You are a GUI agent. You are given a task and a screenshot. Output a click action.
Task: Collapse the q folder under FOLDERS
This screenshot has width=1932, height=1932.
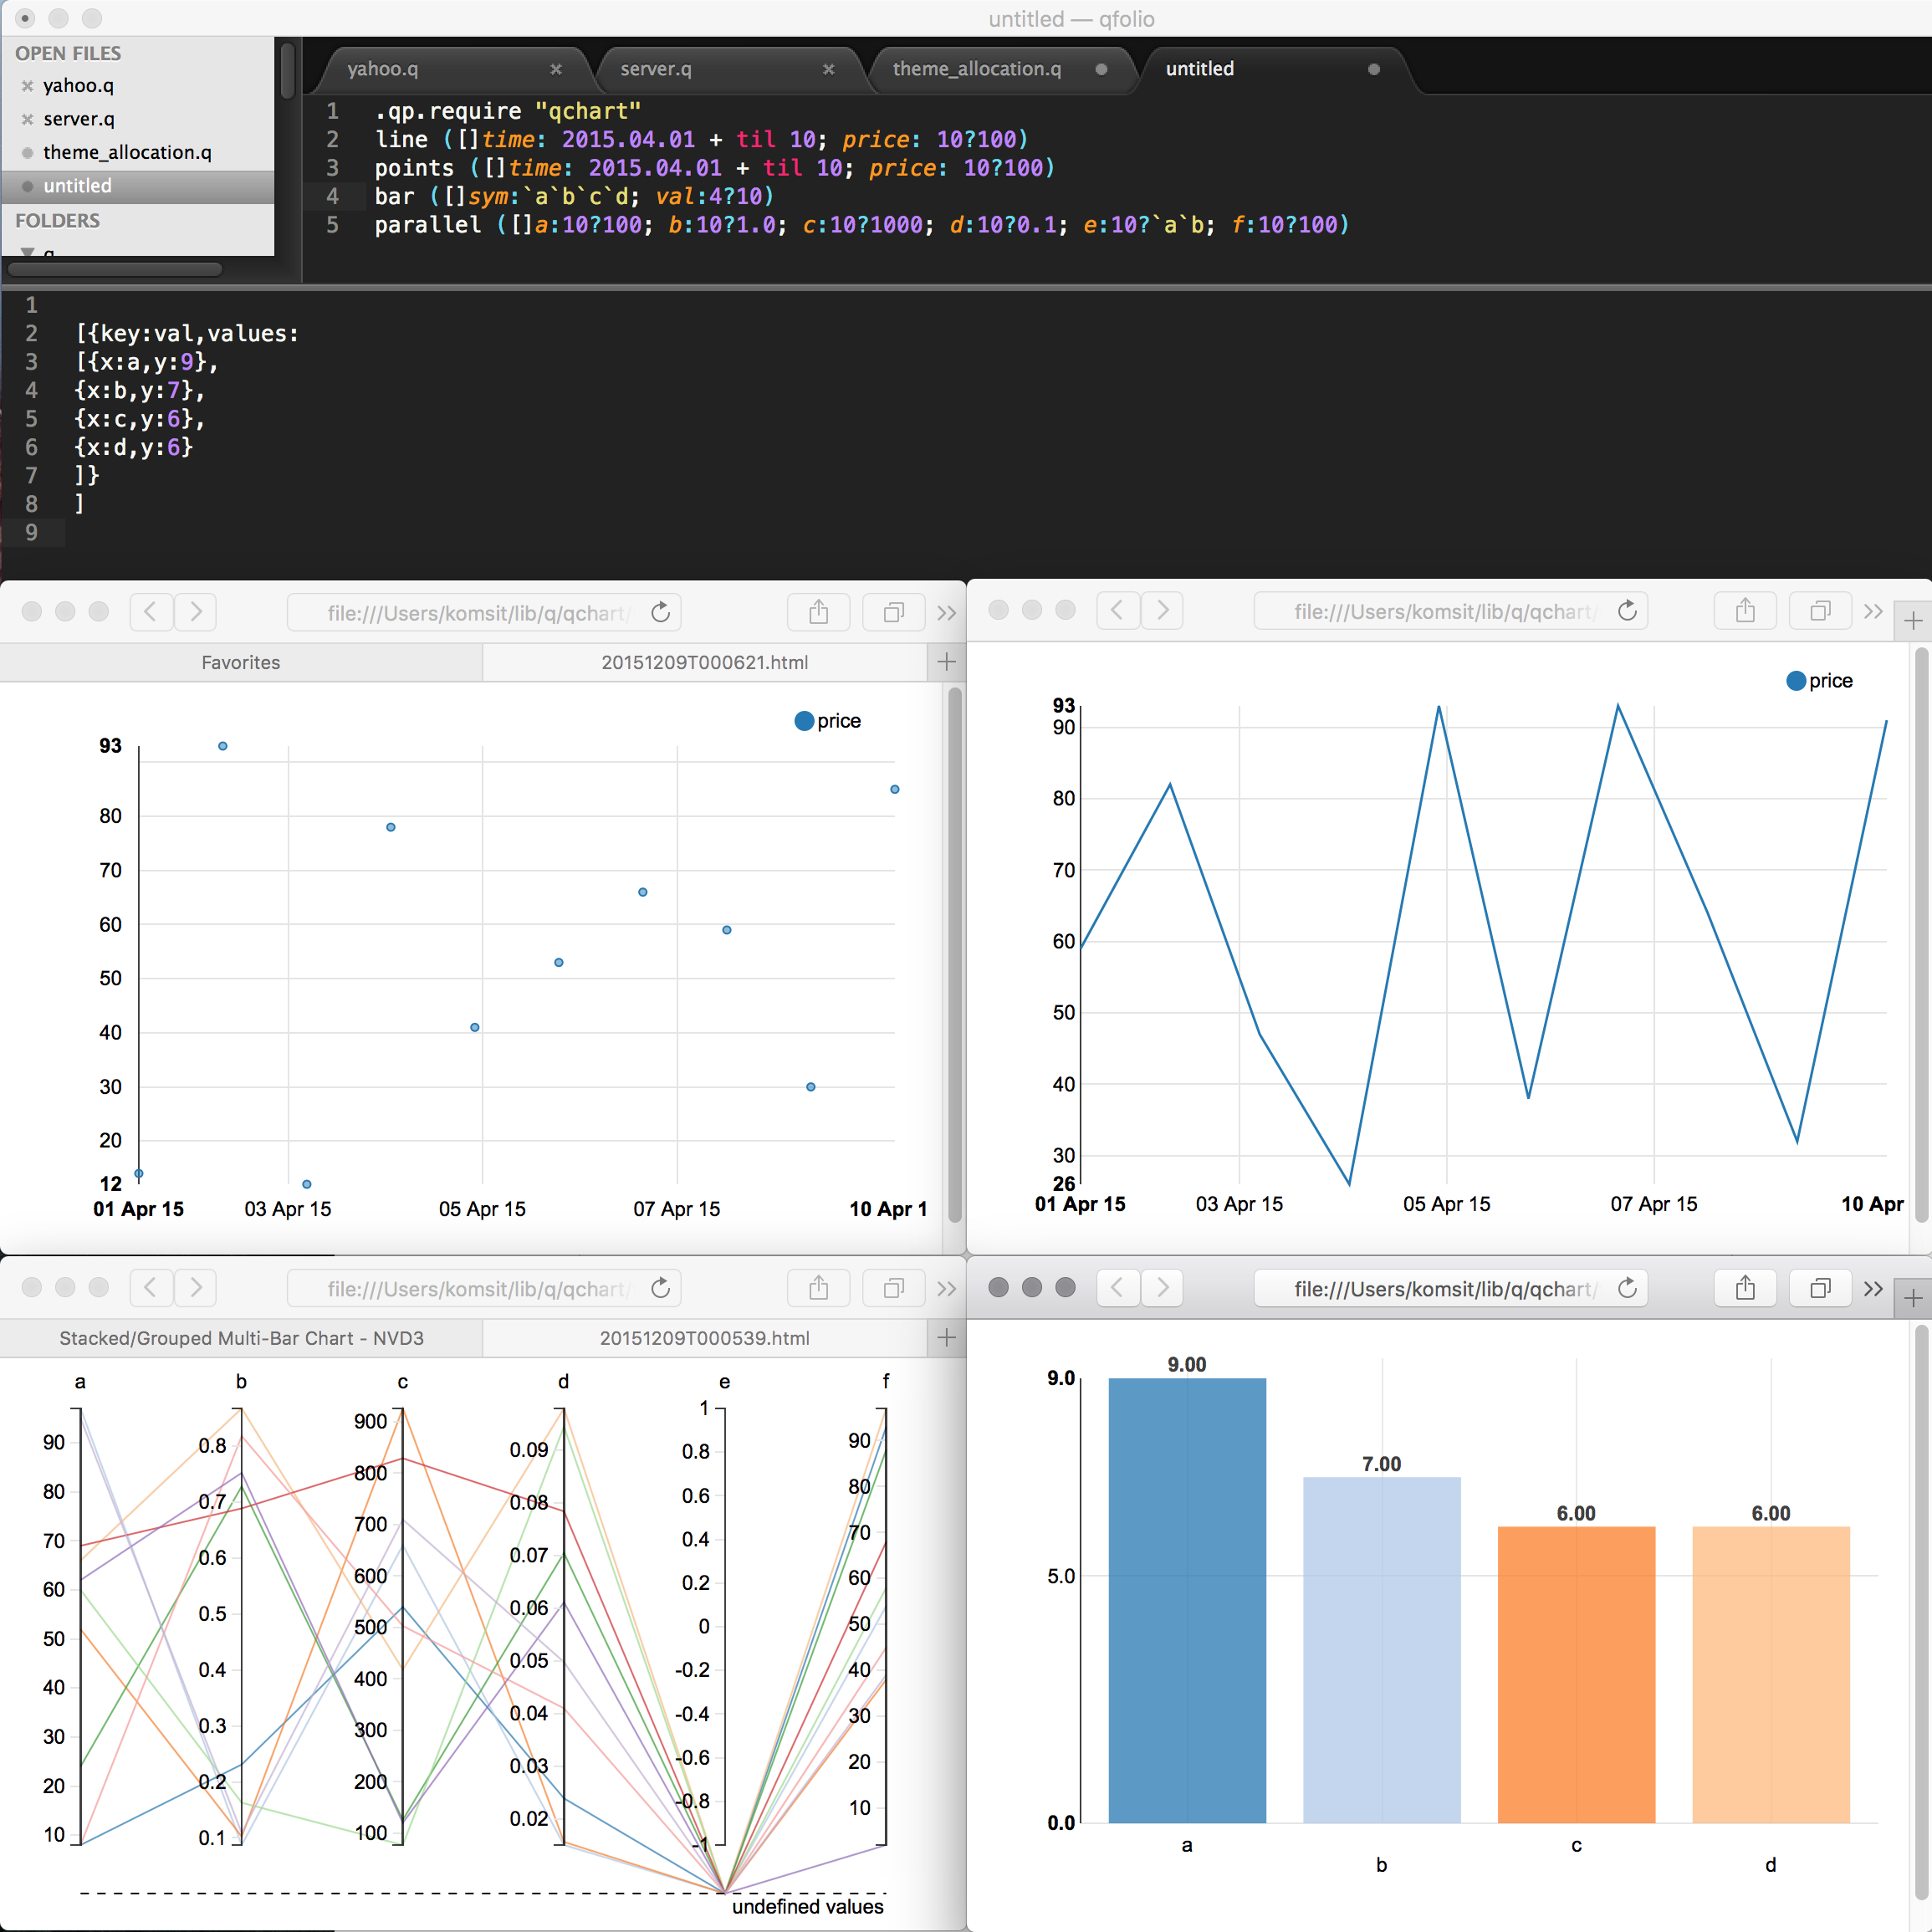[x=28, y=251]
